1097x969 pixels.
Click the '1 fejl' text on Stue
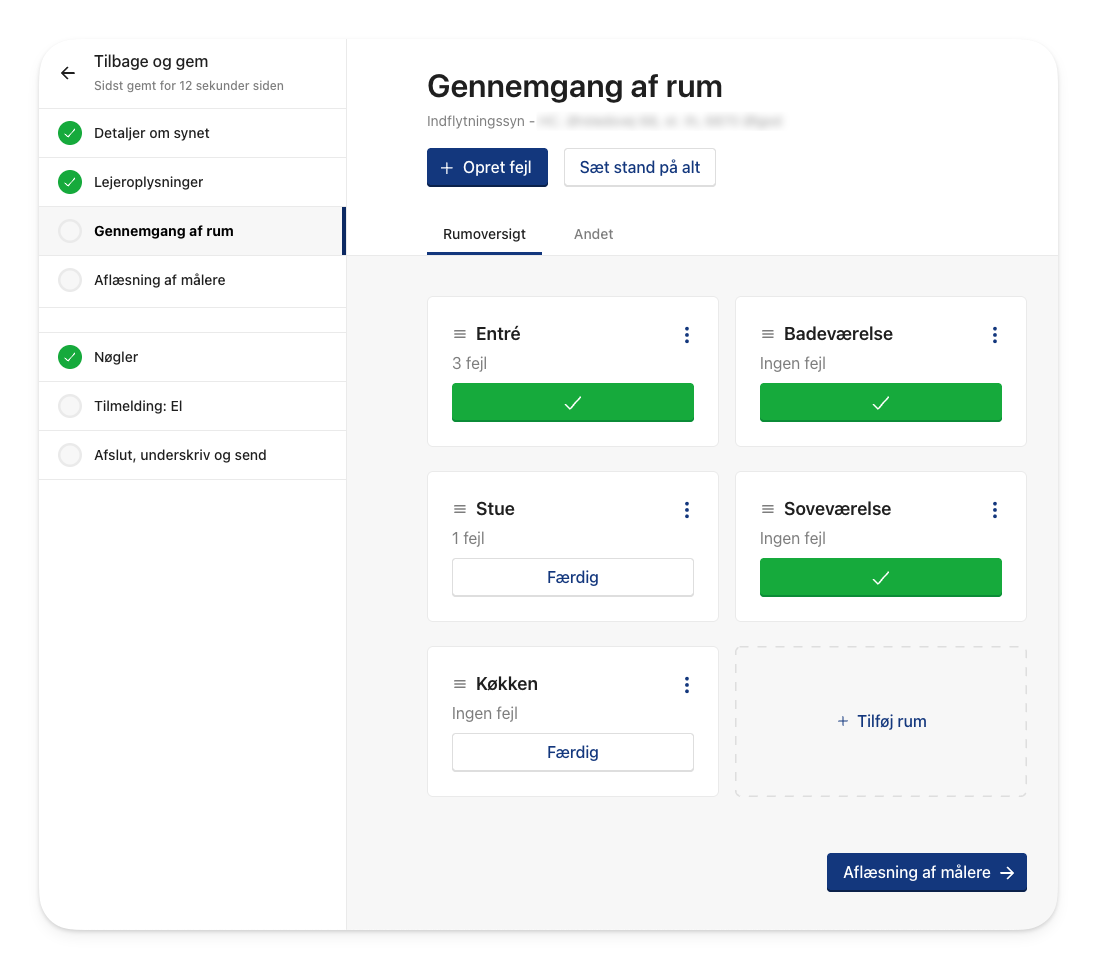point(468,538)
